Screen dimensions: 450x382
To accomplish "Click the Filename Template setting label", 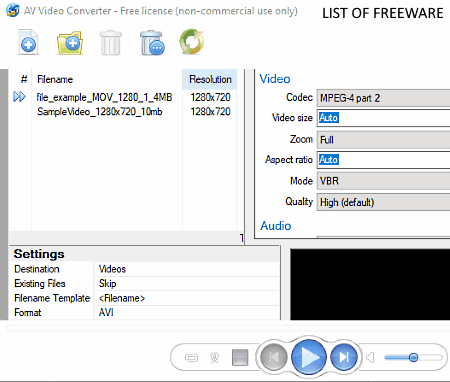I will coord(52,298).
